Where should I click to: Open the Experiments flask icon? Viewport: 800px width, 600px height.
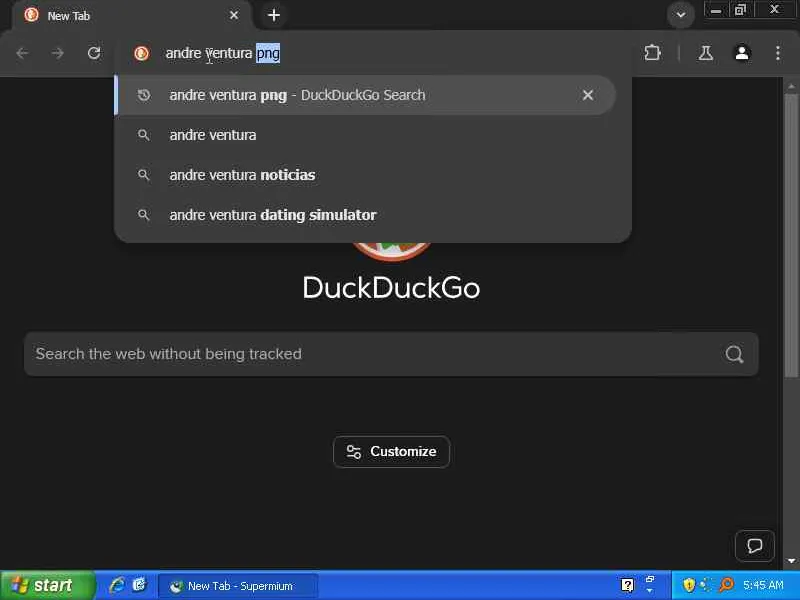pyautogui.click(x=706, y=53)
